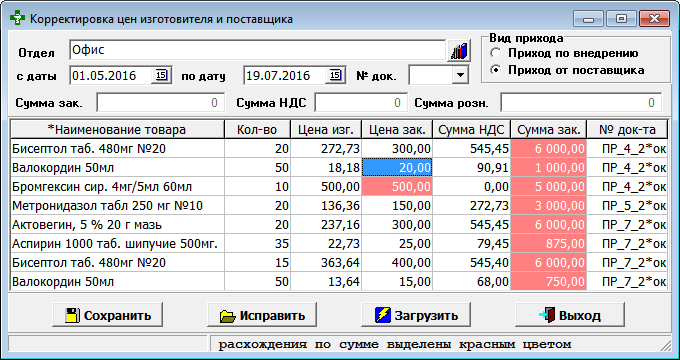Click manufacturer price cell '18,18'
This screenshot has height=360, width=680.
(x=326, y=167)
